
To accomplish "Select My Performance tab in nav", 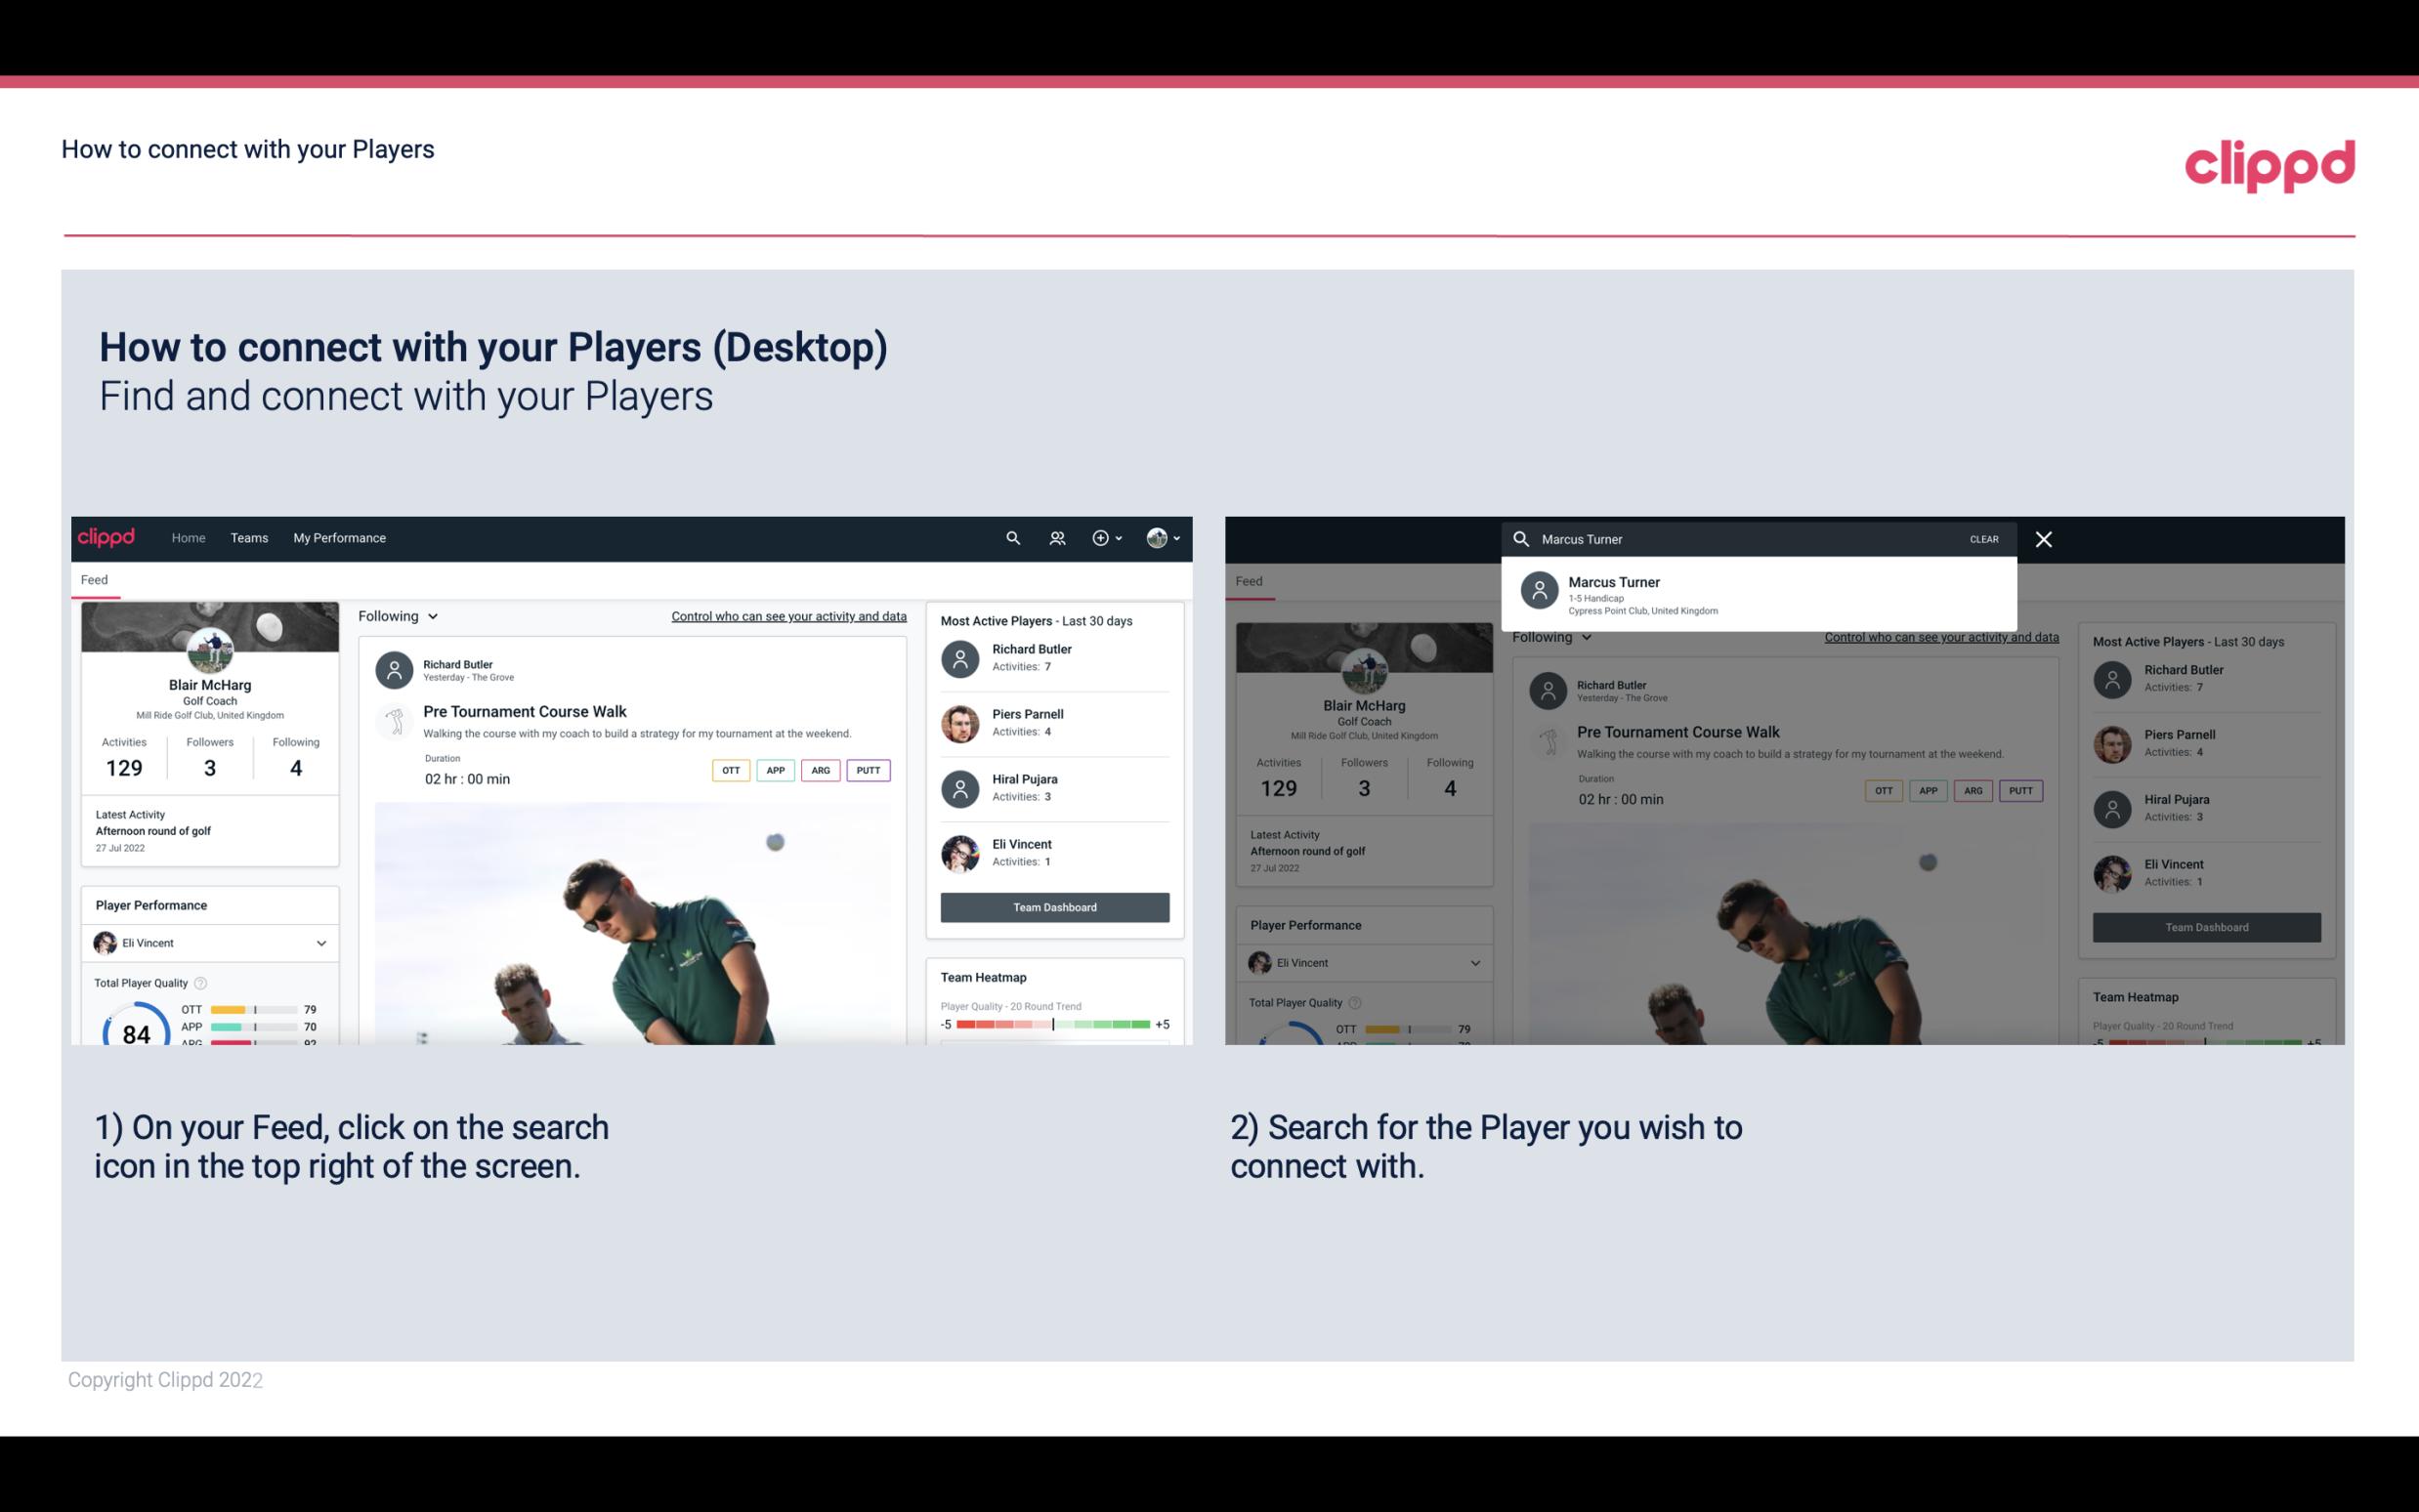I will 338,536.
